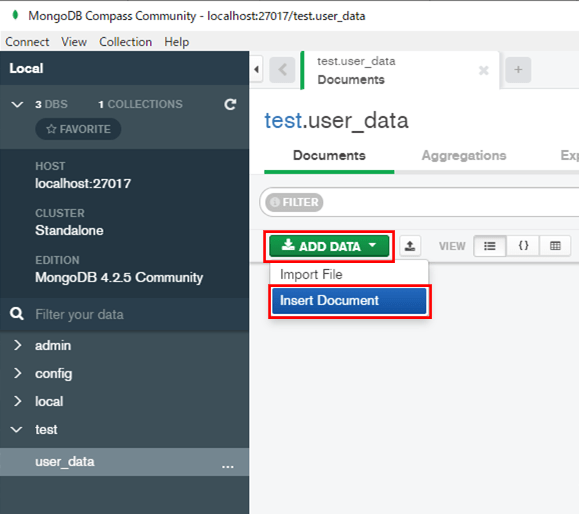Open the Collection menu

126,42
